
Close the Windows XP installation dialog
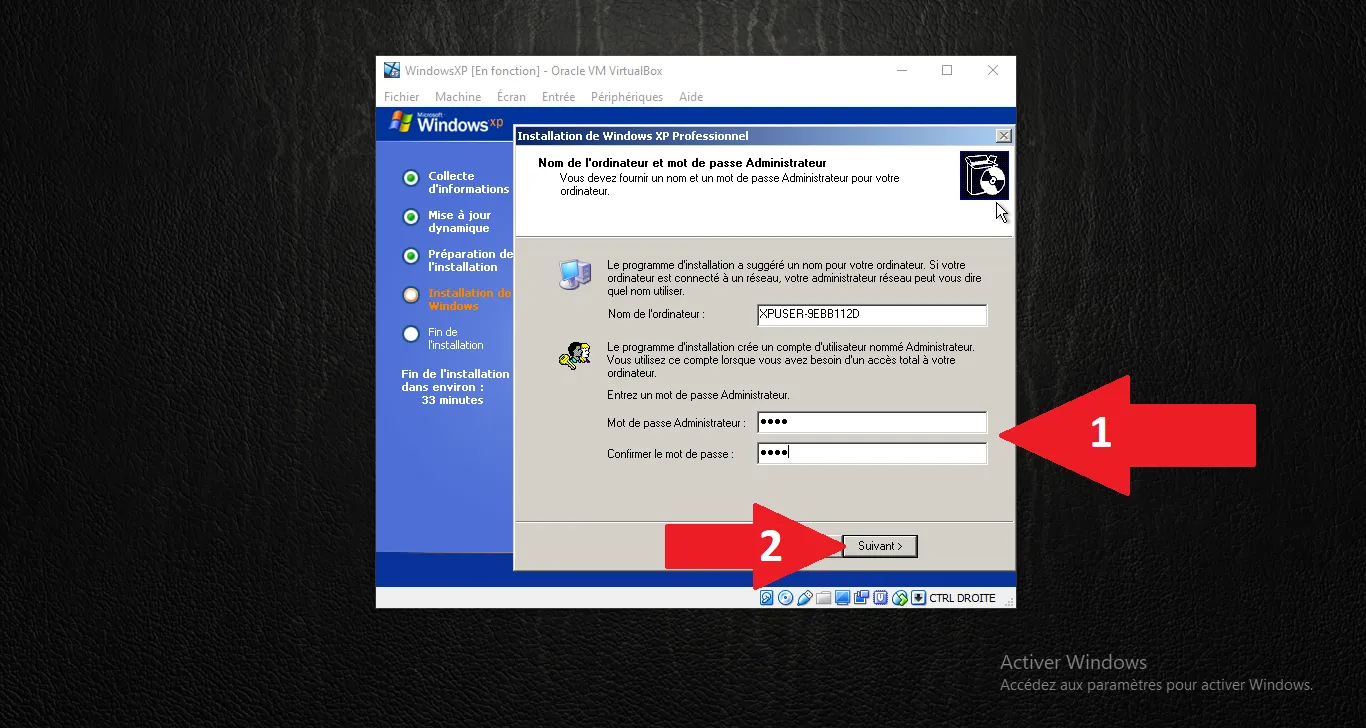click(1003, 136)
